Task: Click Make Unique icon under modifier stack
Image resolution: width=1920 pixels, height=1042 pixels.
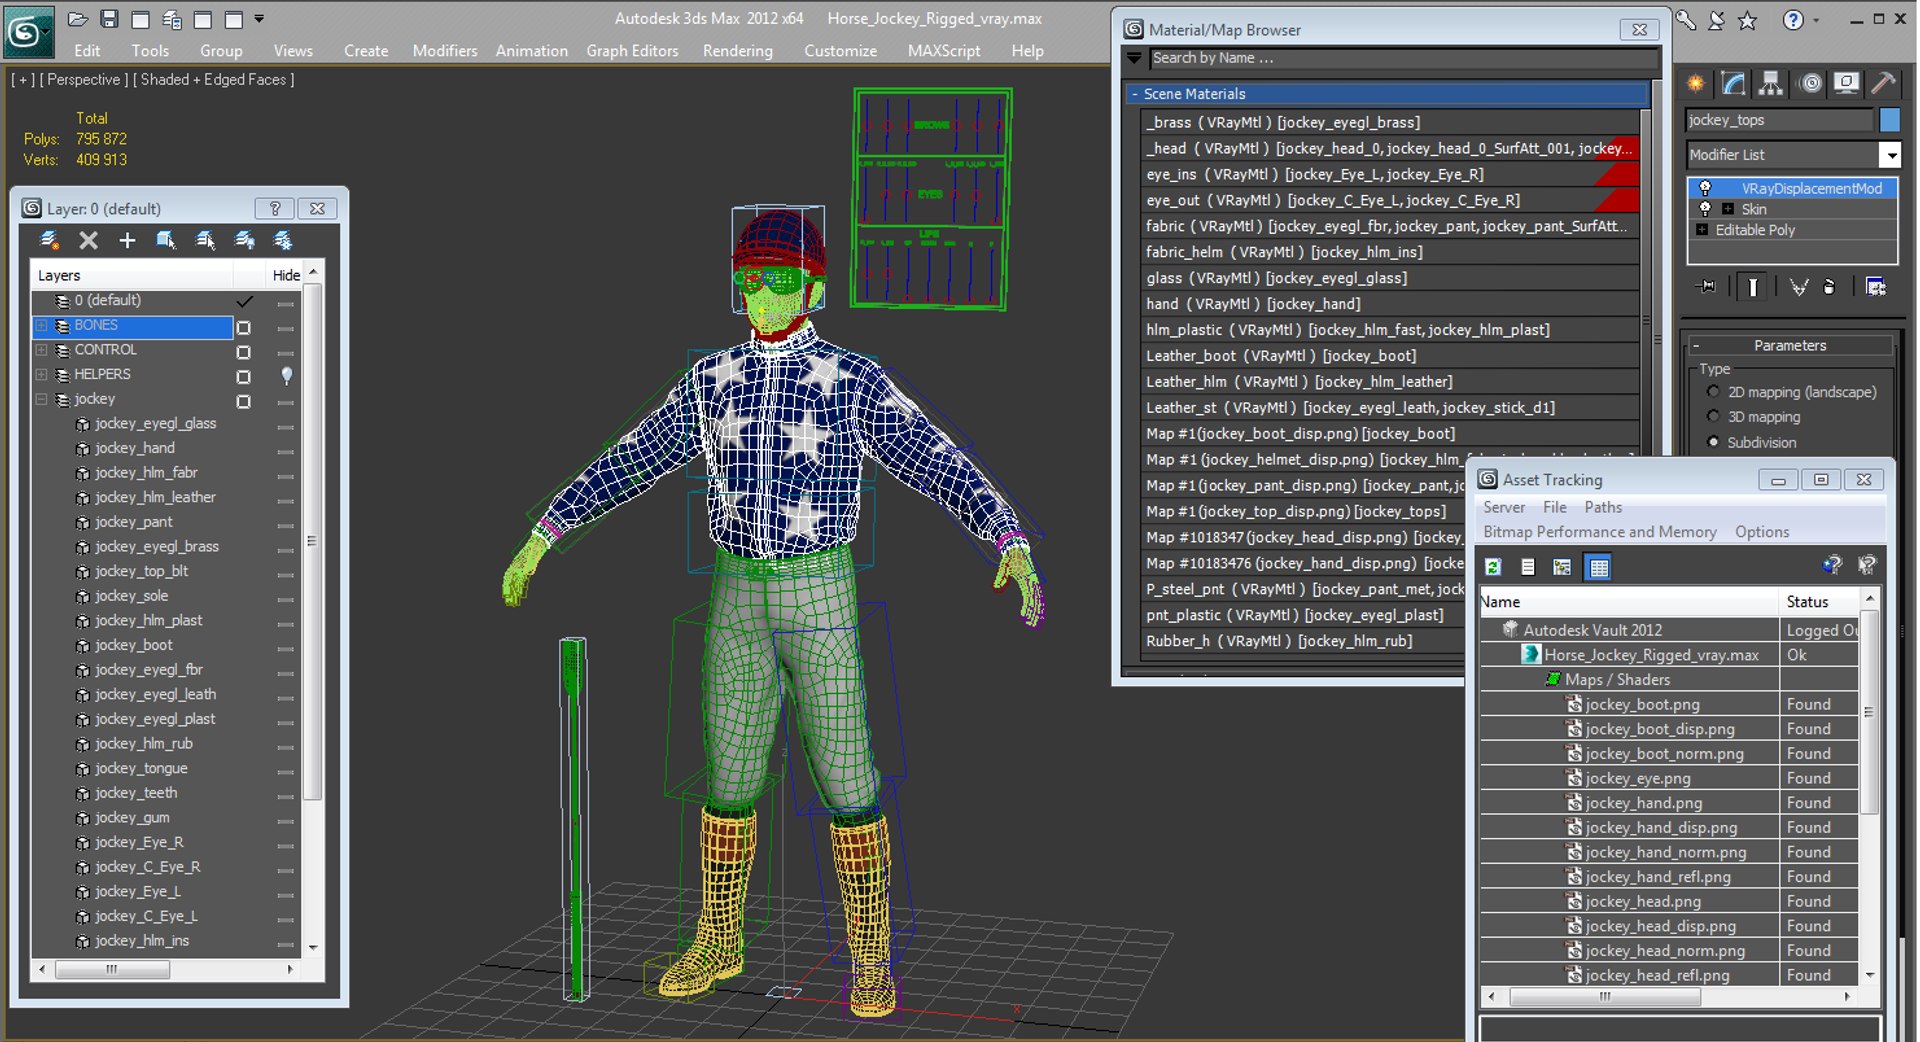Action: (x=1798, y=287)
